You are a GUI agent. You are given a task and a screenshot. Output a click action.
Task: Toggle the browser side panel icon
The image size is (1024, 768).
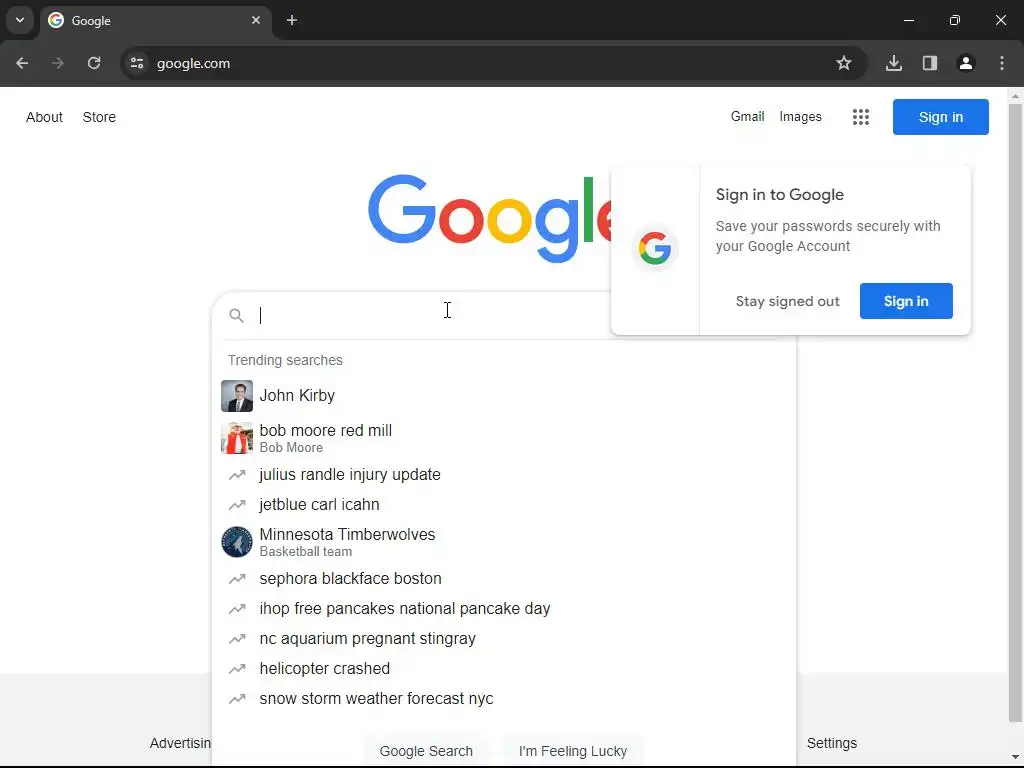pyautogui.click(x=929, y=63)
